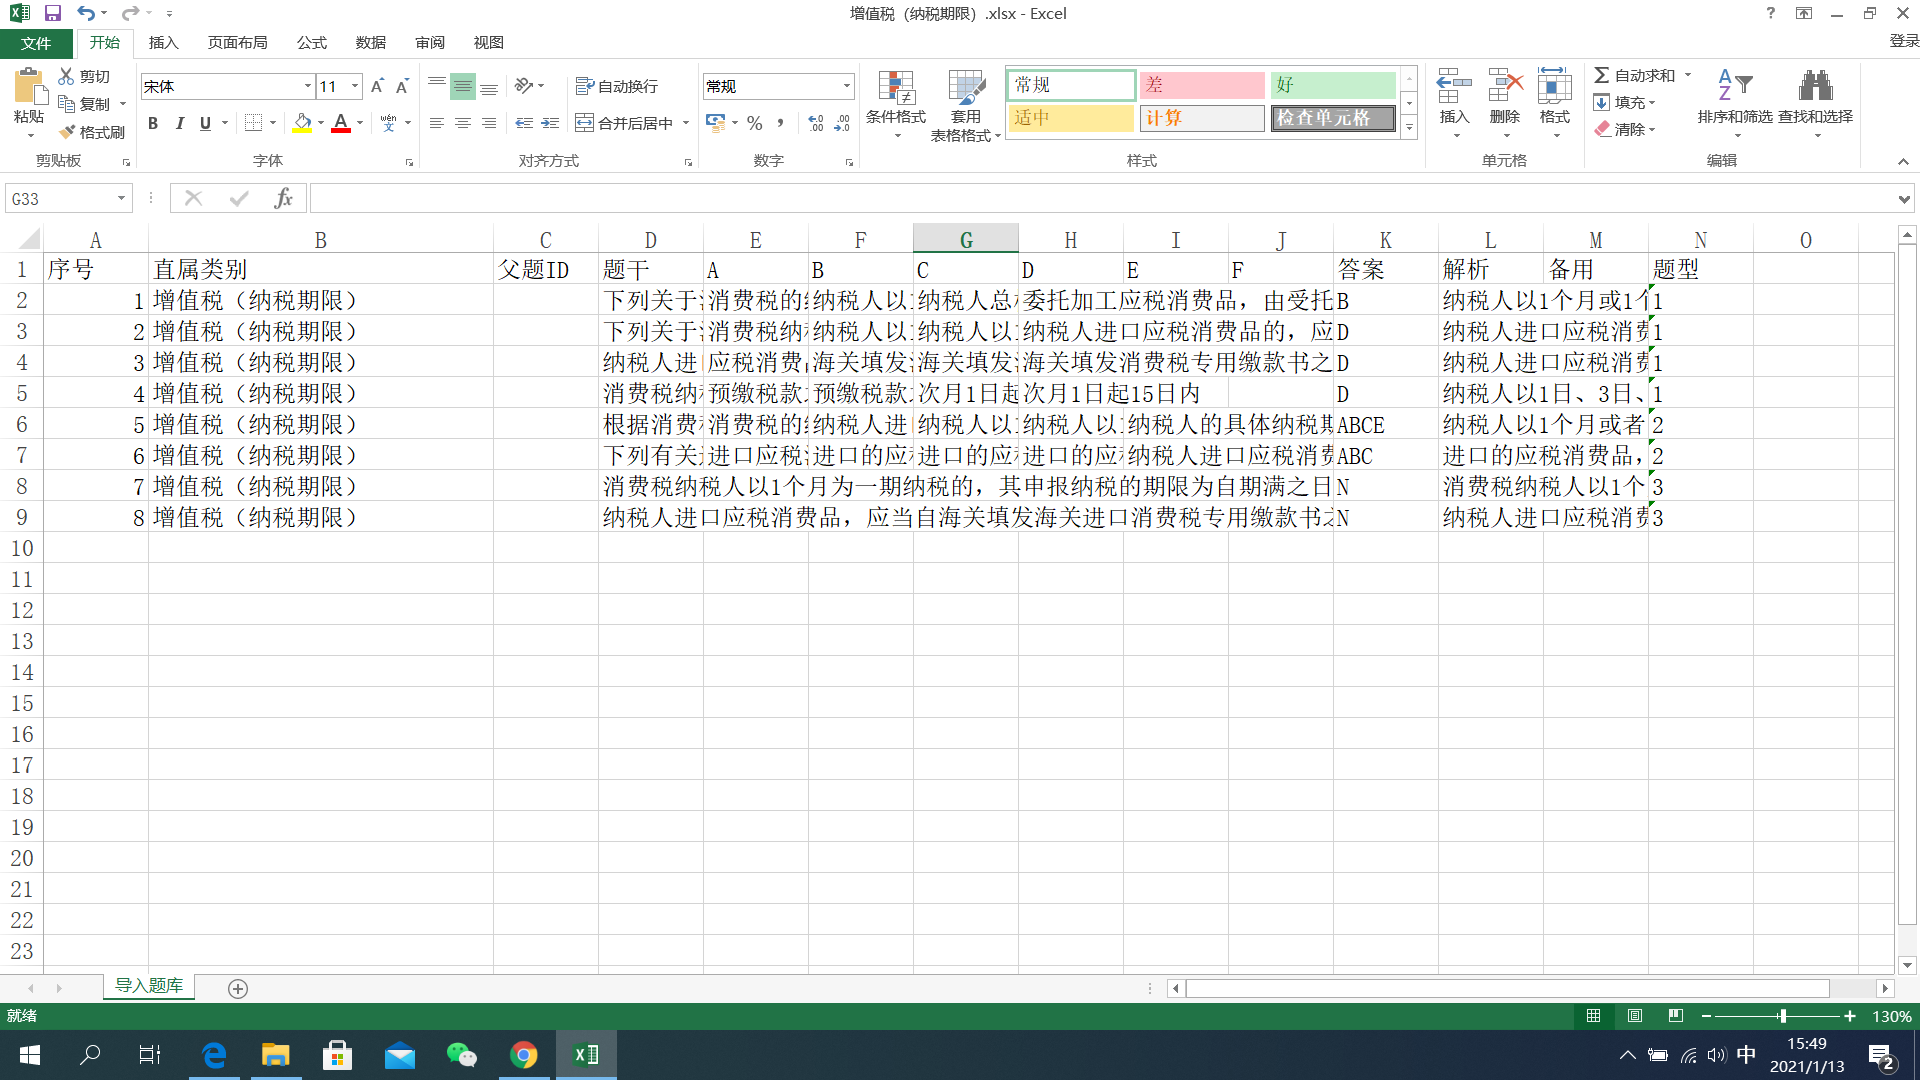Expand the Name Box G33 dropdown
The height and width of the screenshot is (1080, 1920).
pyautogui.click(x=121, y=198)
